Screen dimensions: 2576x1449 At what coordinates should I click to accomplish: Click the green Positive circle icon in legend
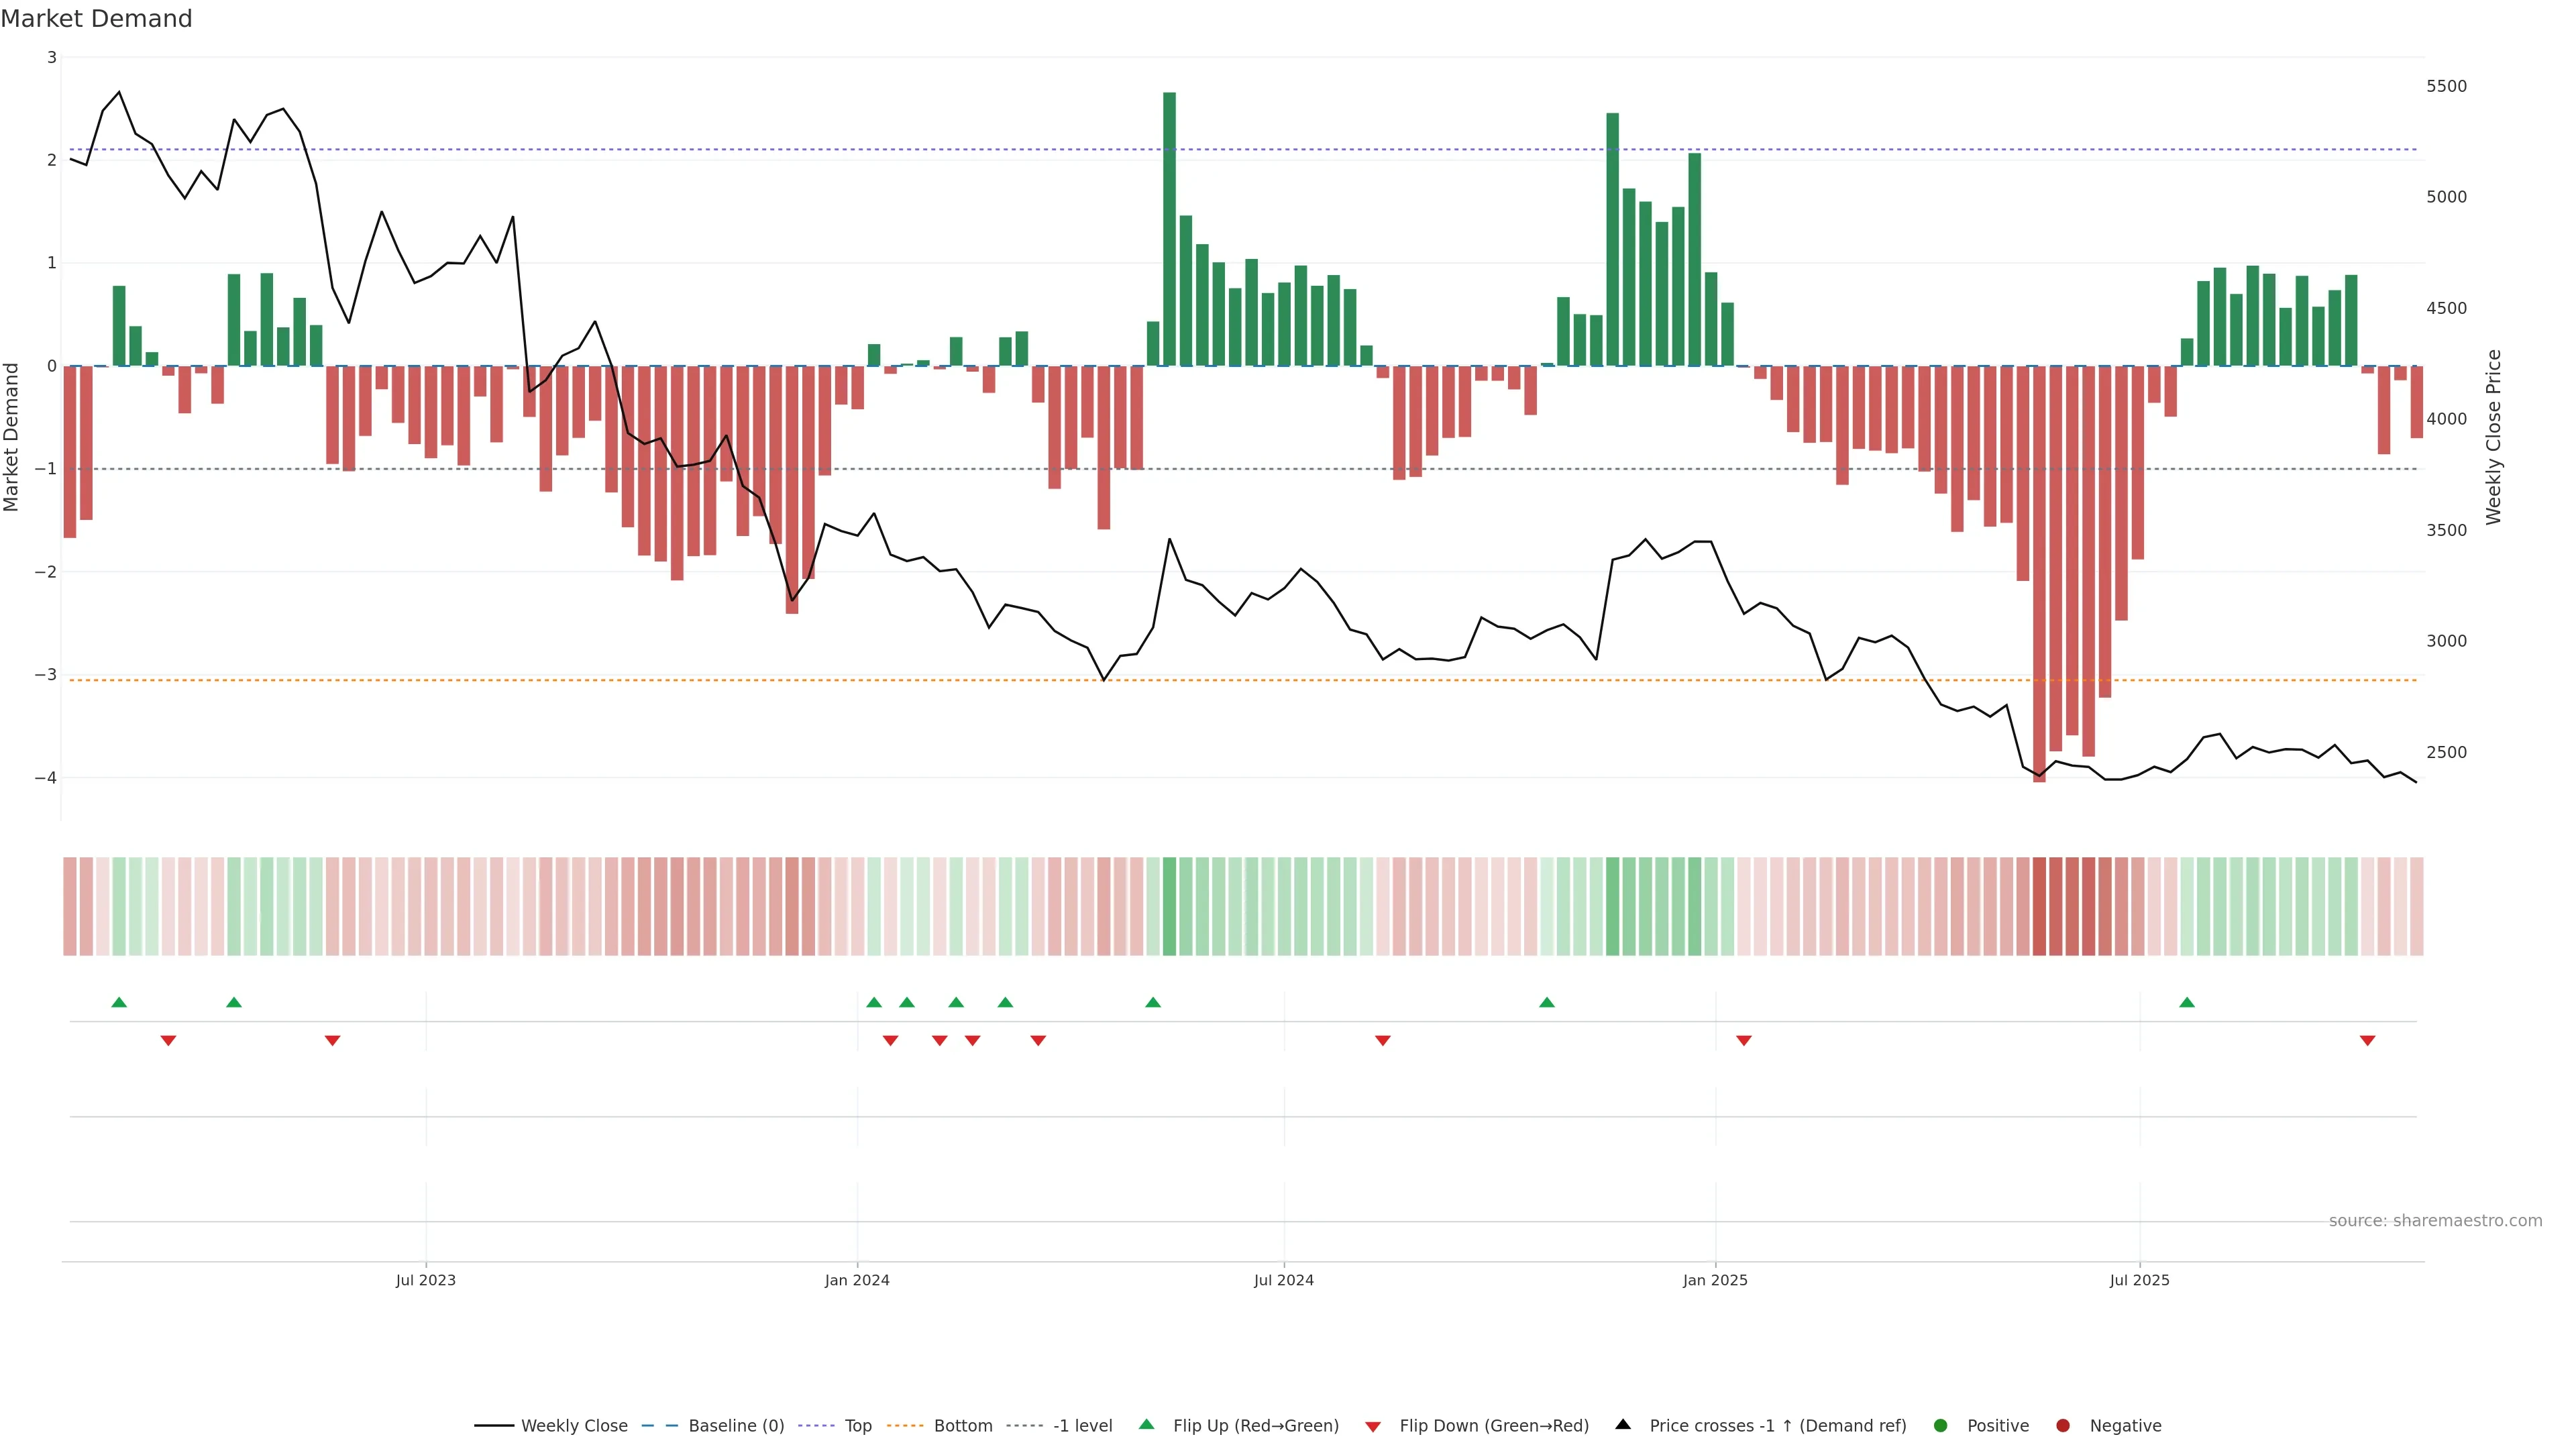(x=1941, y=1425)
